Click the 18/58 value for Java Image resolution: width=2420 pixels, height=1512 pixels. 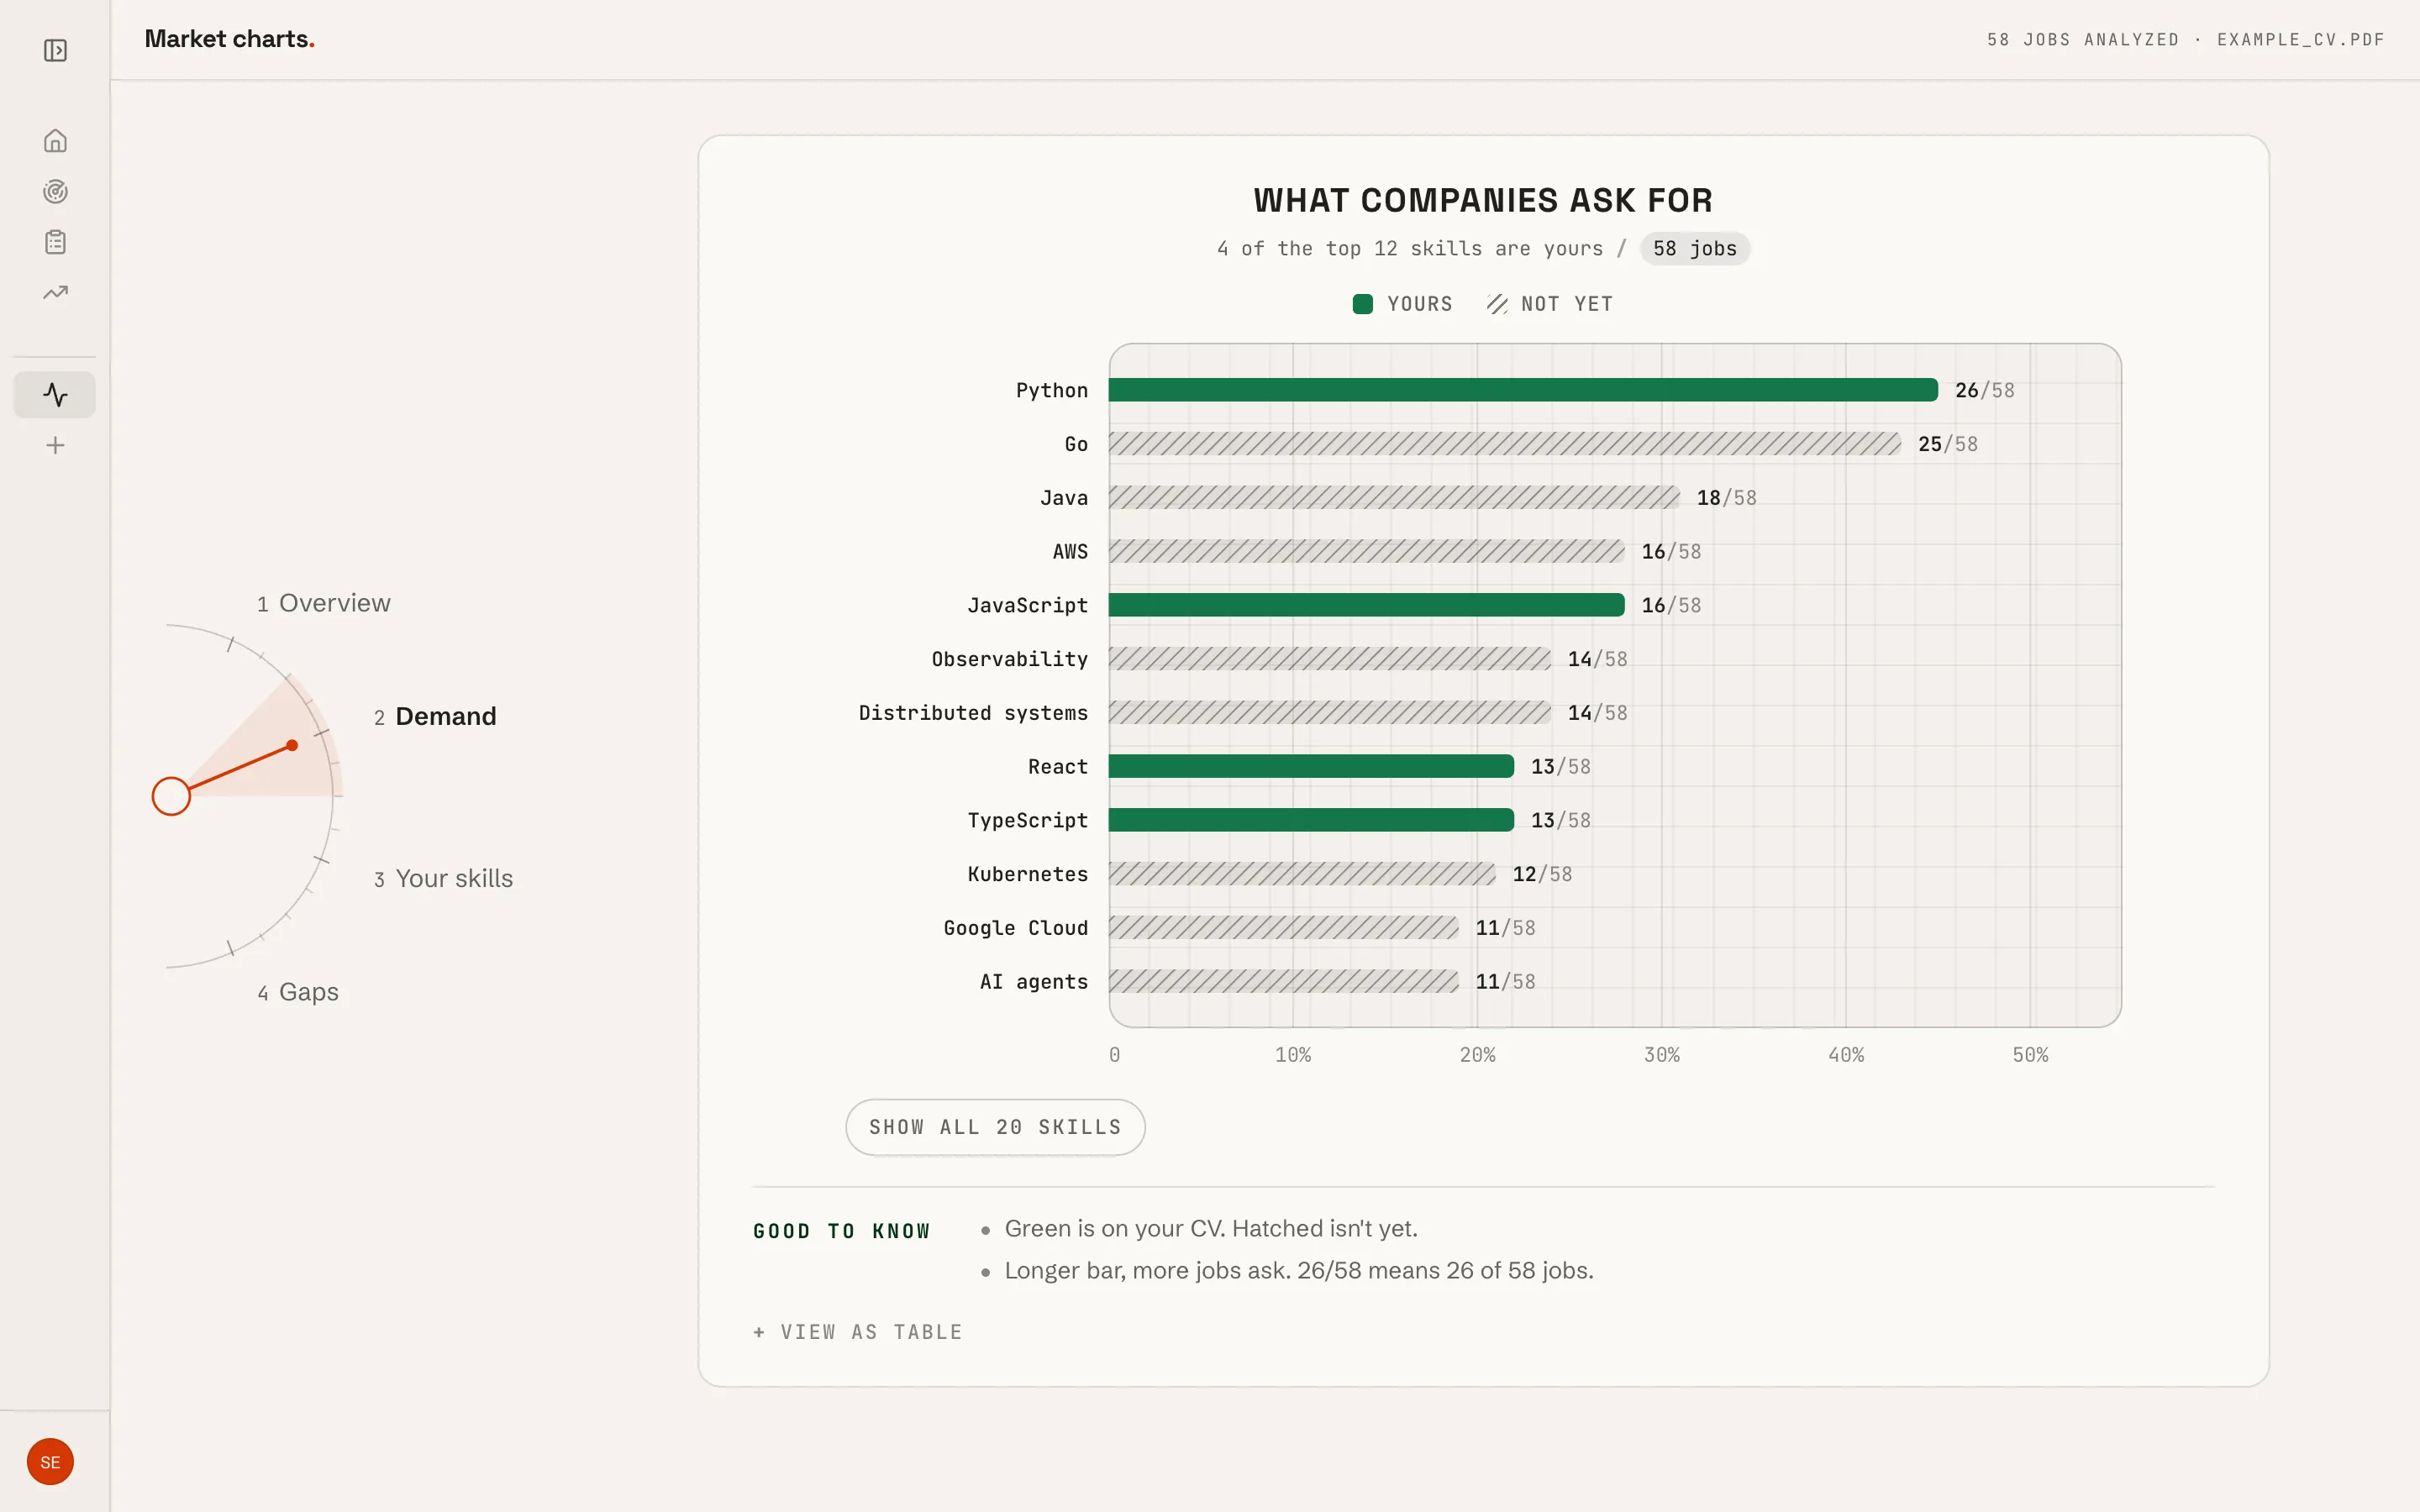point(1727,498)
